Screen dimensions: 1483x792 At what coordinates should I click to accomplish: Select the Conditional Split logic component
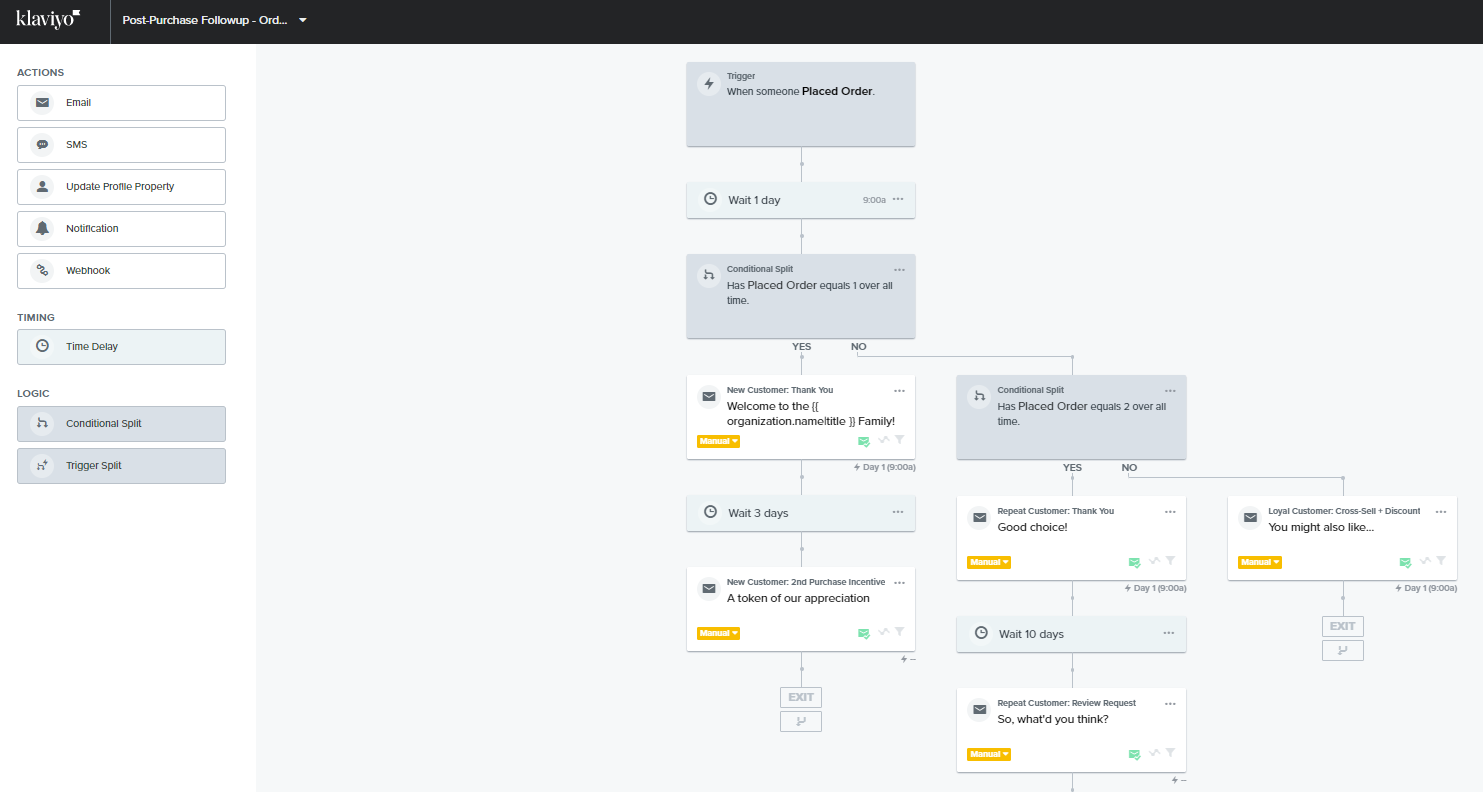pyautogui.click(x=121, y=424)
